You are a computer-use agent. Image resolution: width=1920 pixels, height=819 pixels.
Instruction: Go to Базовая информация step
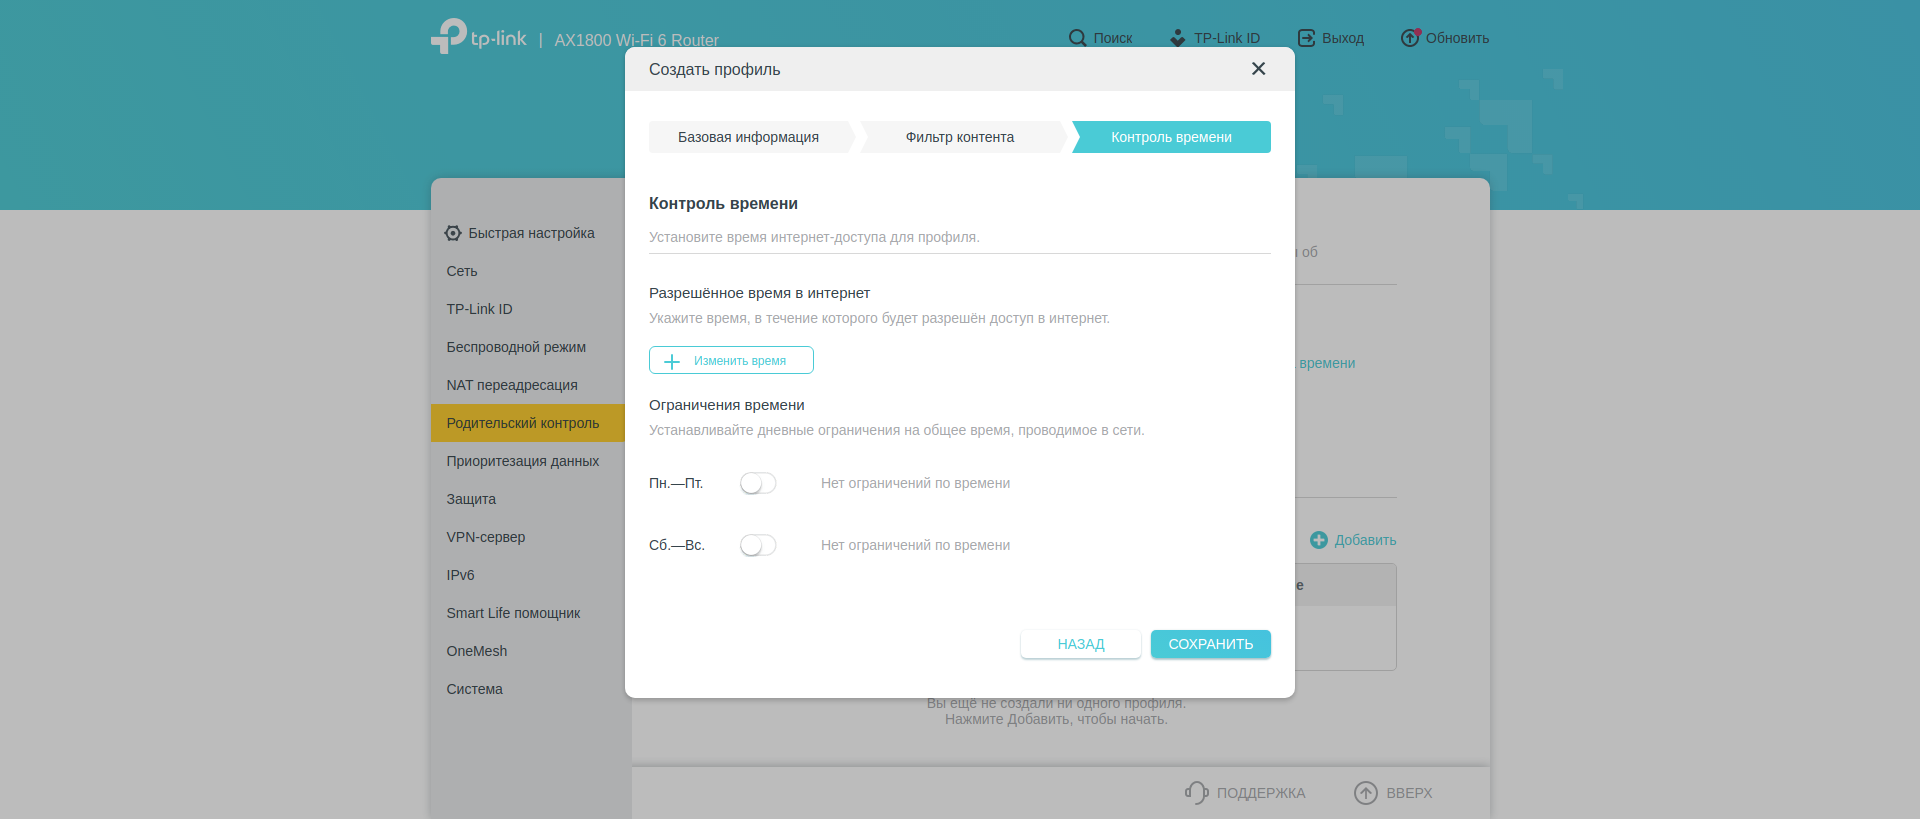point(748,138)
